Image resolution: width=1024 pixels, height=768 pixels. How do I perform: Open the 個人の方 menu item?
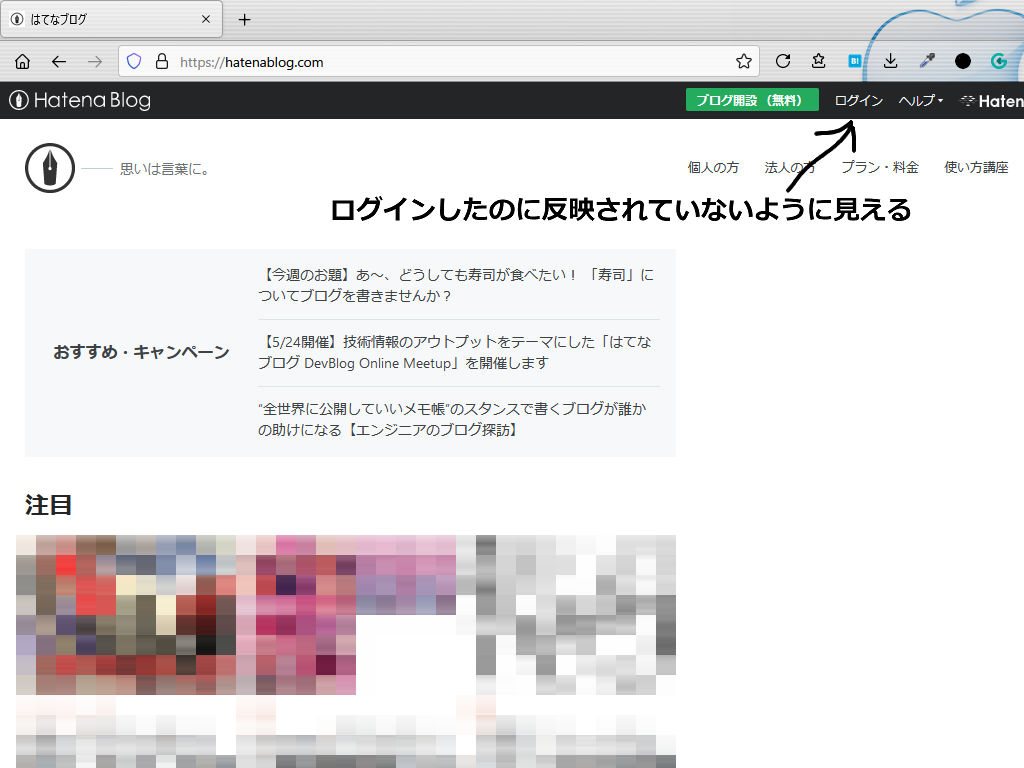[713, 168]
